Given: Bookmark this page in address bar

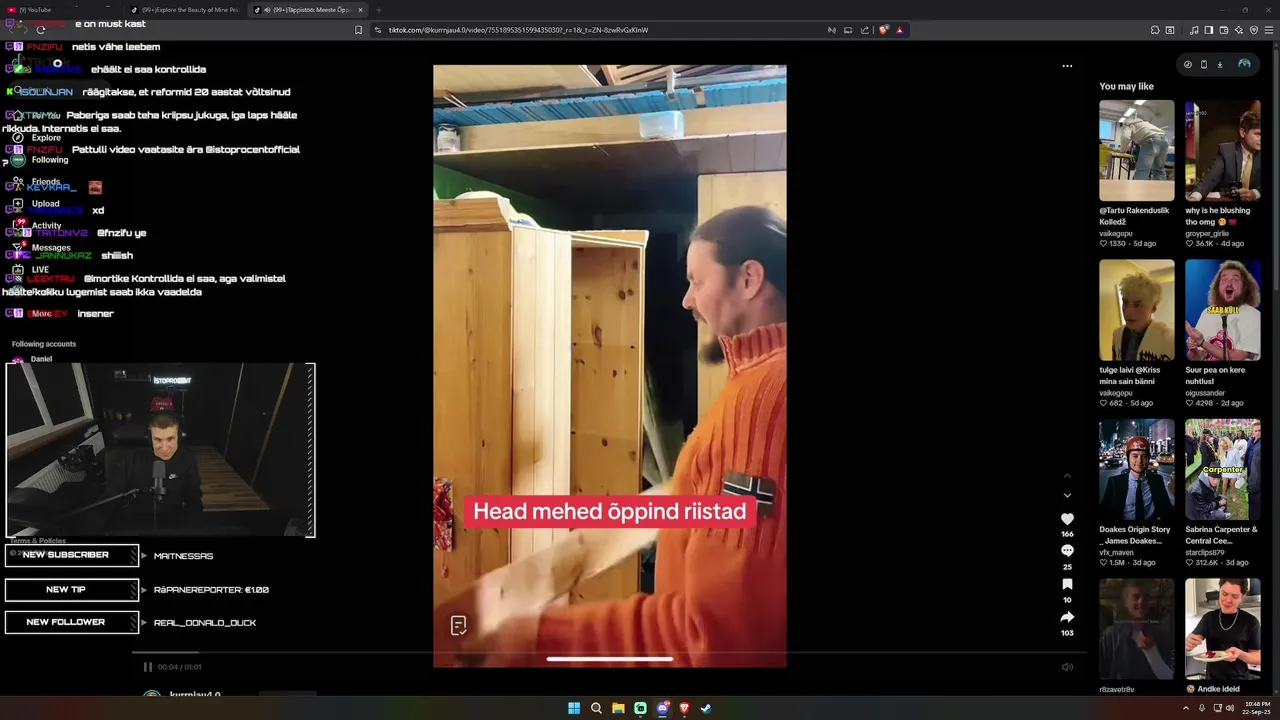Looking at the screenshot, I should [x=359, y=30].
